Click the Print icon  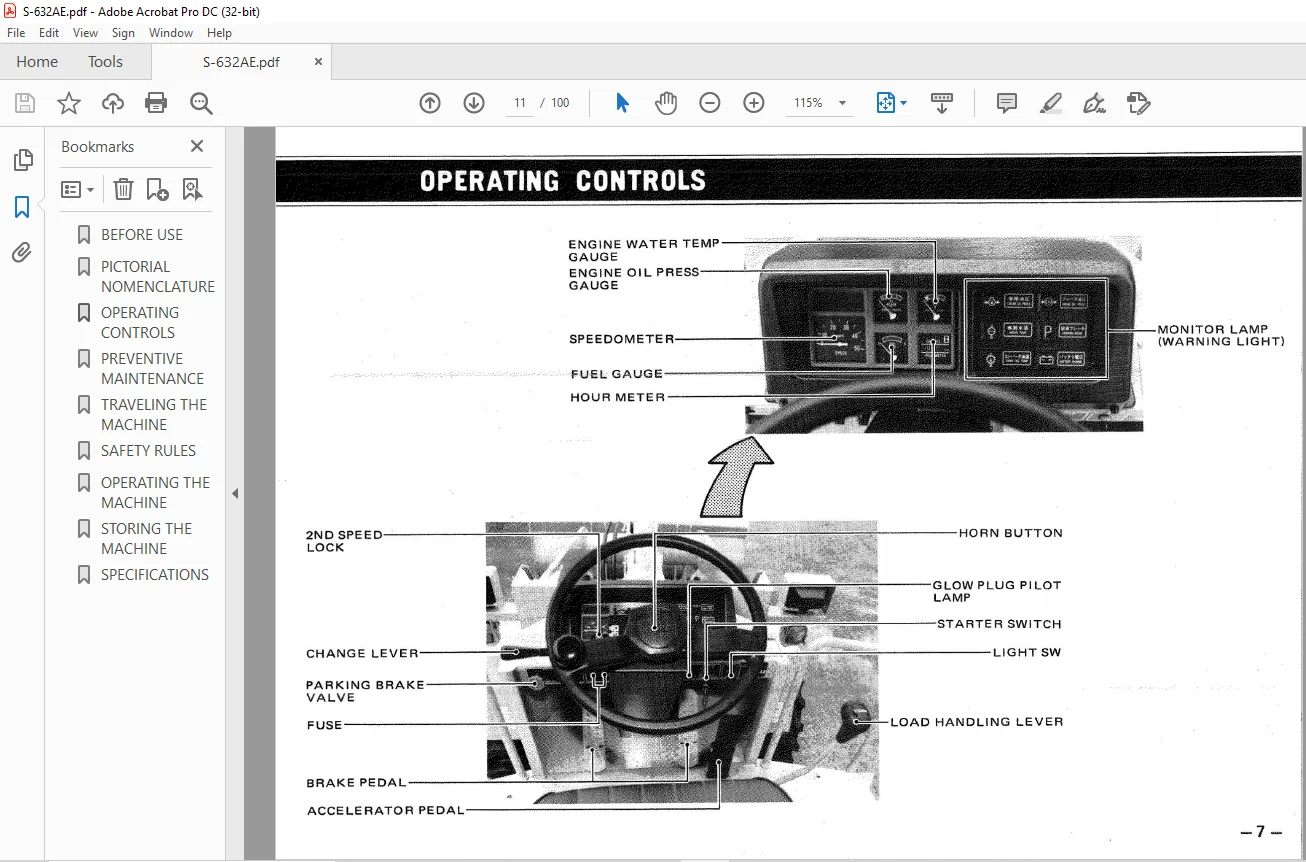156,103
